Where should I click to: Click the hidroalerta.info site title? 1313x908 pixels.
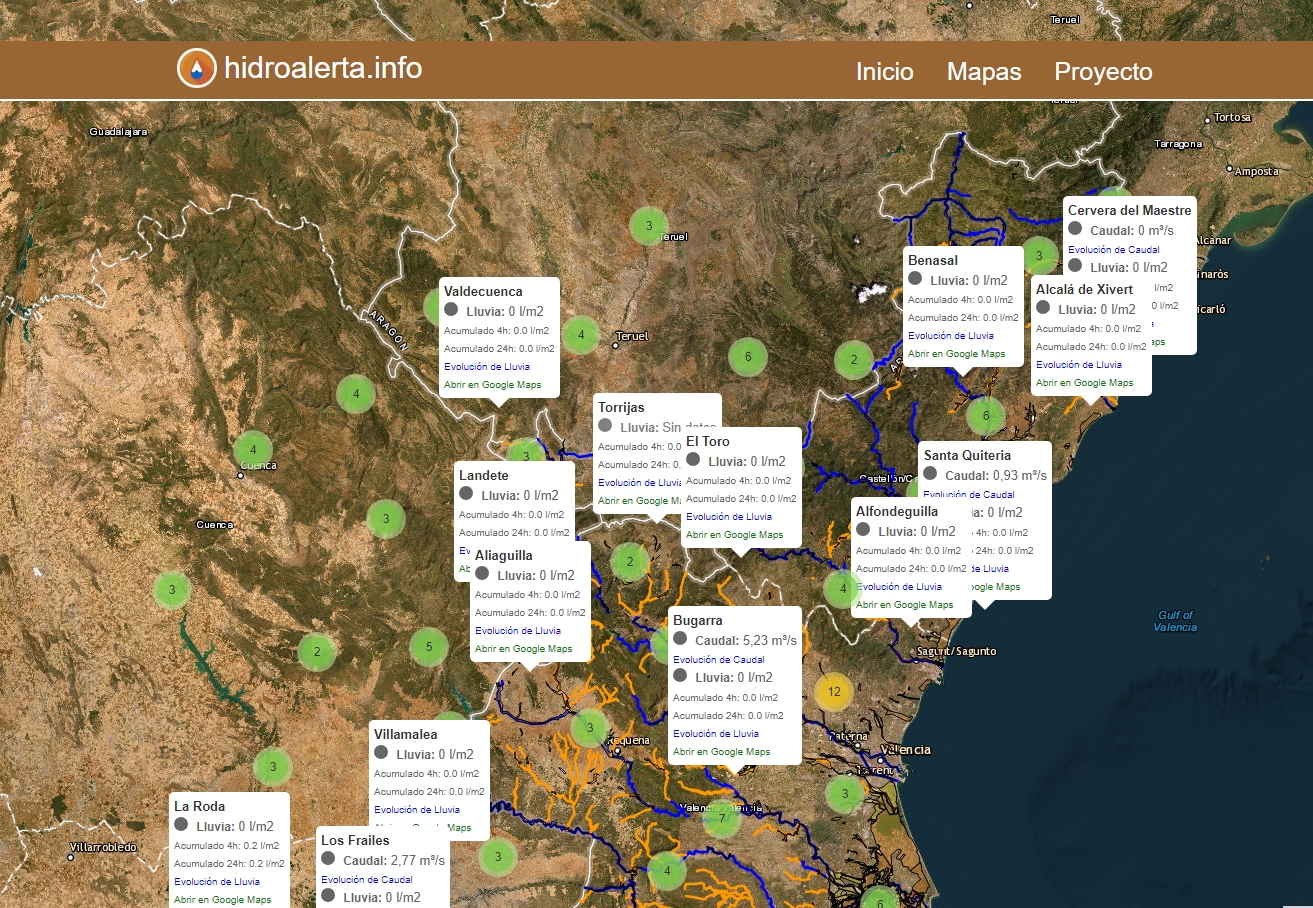tap(323, 68)
